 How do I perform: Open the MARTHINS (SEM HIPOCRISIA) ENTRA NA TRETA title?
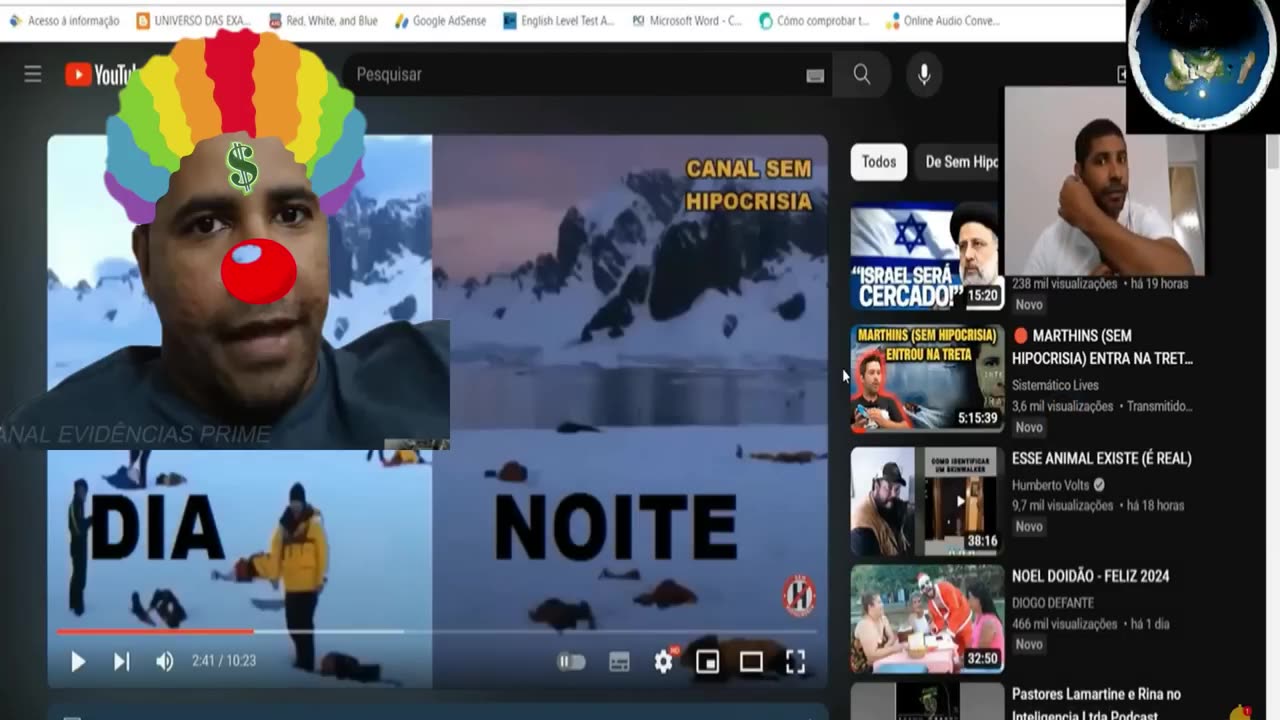(1102, 347)
